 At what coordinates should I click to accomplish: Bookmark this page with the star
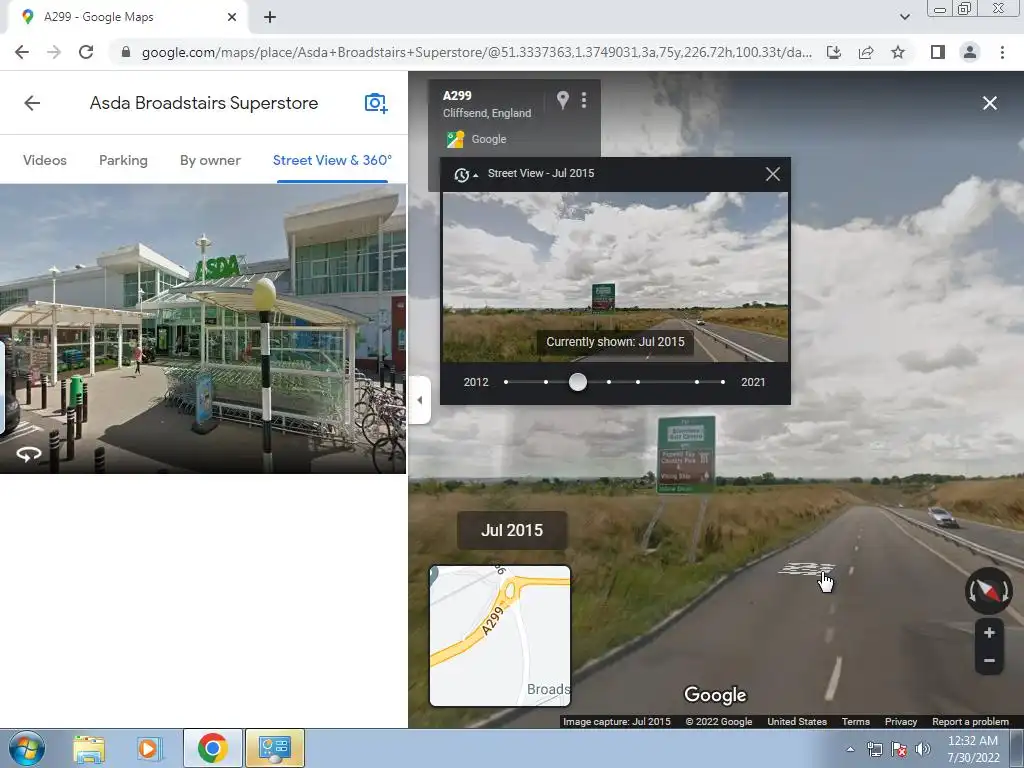coord(898,52)
